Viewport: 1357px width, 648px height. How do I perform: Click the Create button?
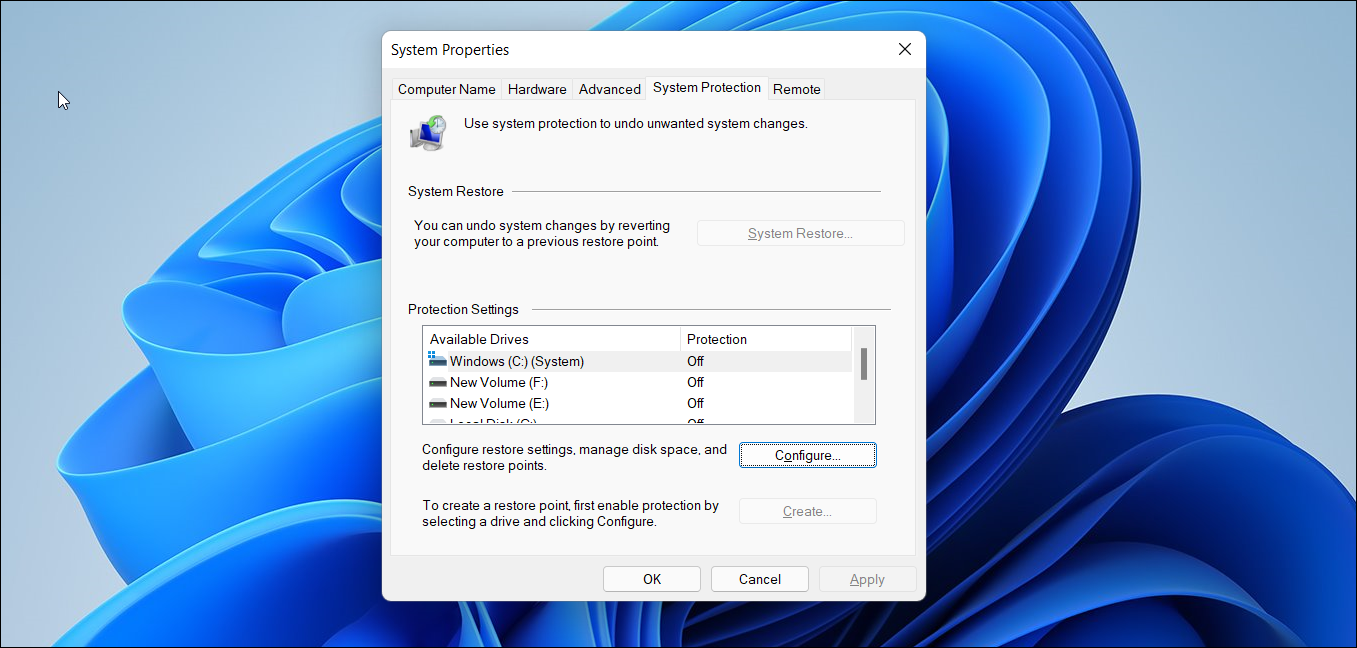click(x=807, y=511)
